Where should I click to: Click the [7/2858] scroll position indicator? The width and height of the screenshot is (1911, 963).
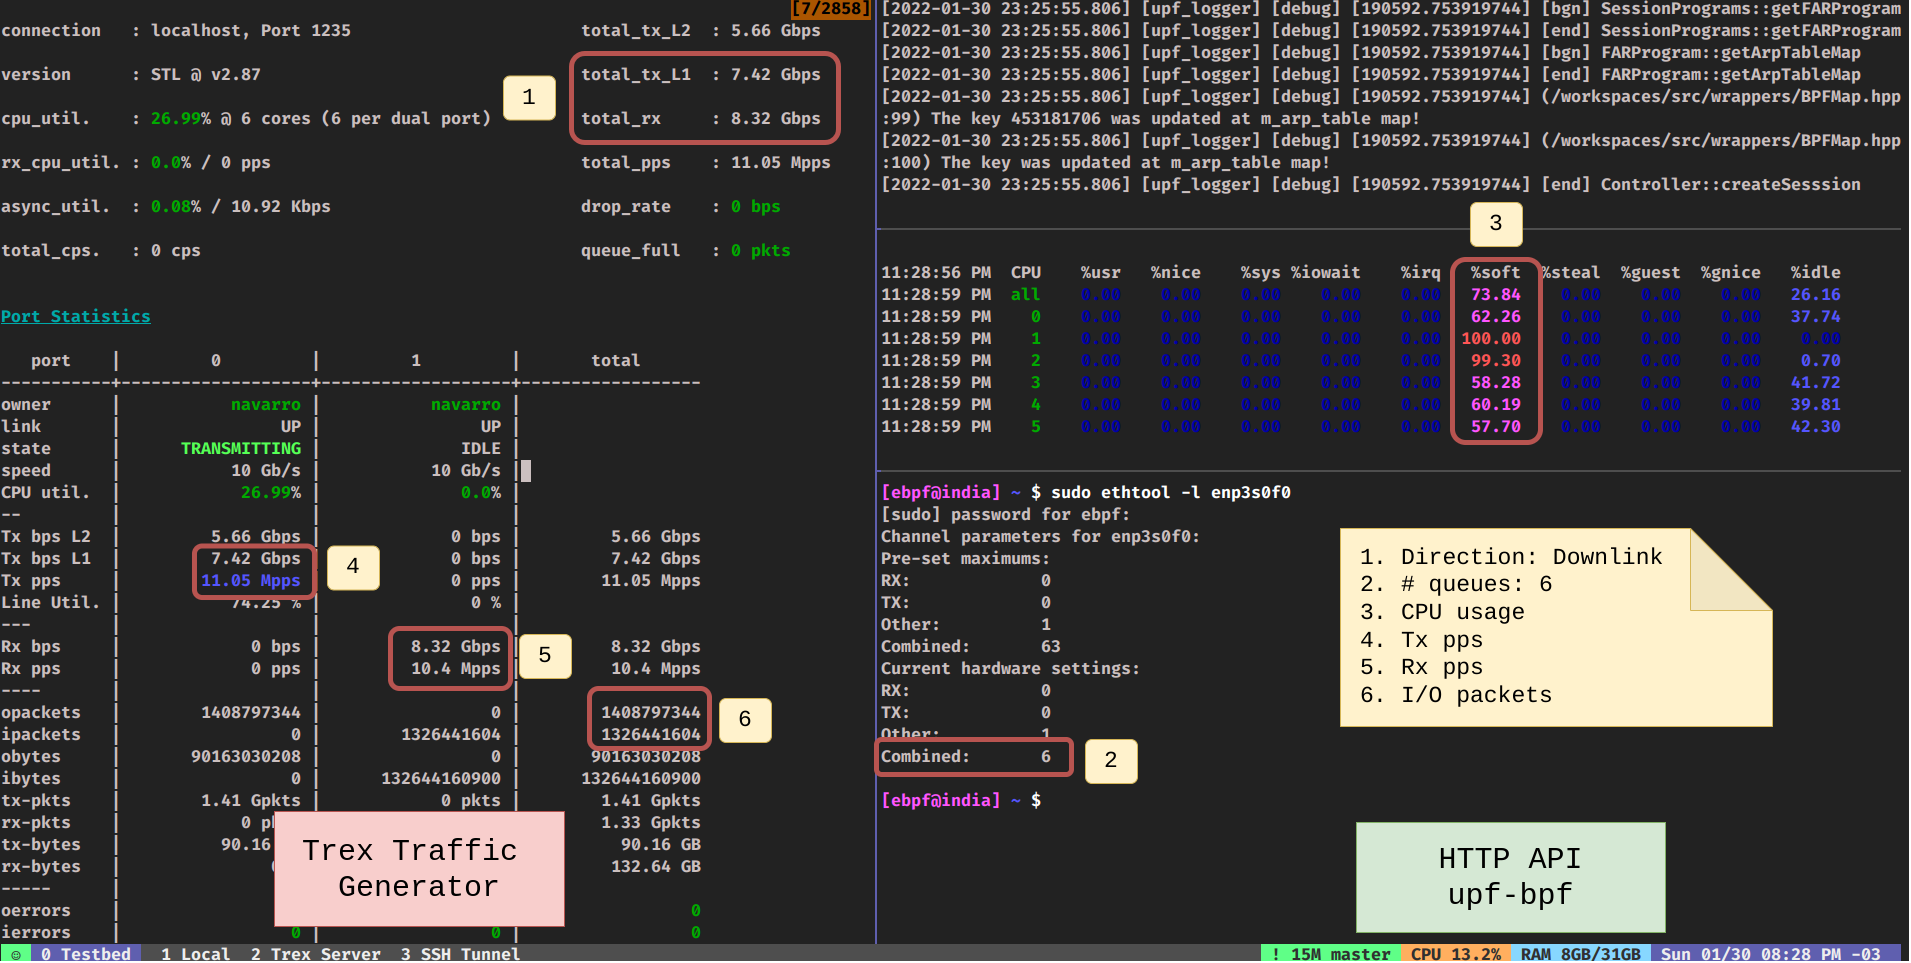[830, 9]
